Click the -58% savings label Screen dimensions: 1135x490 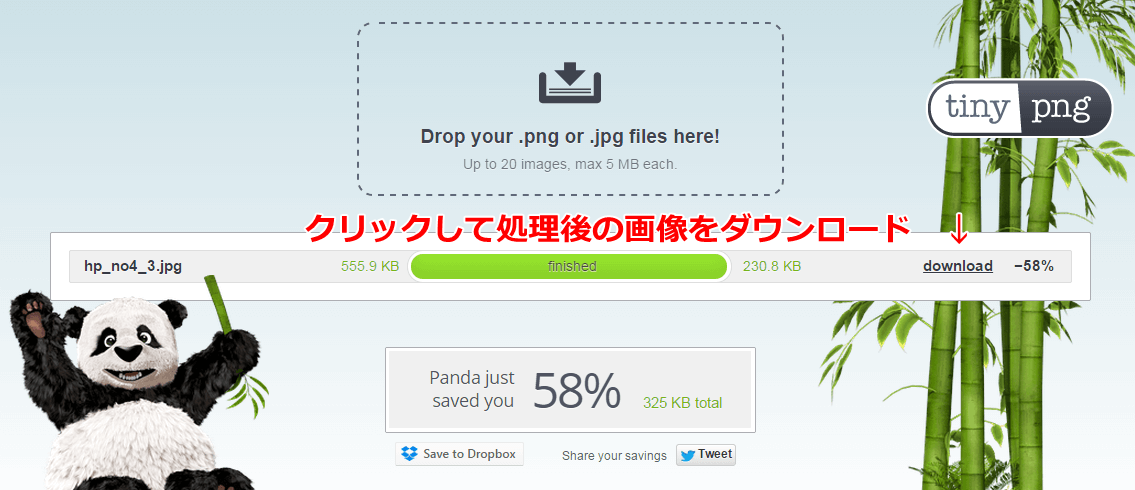pyautogui.click(x=1034, y=266)
